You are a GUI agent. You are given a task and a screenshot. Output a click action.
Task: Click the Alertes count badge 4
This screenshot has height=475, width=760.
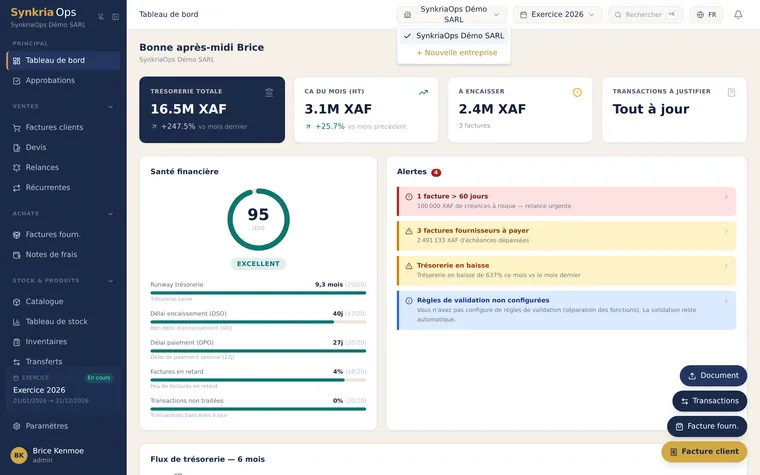tap(436, 173)
